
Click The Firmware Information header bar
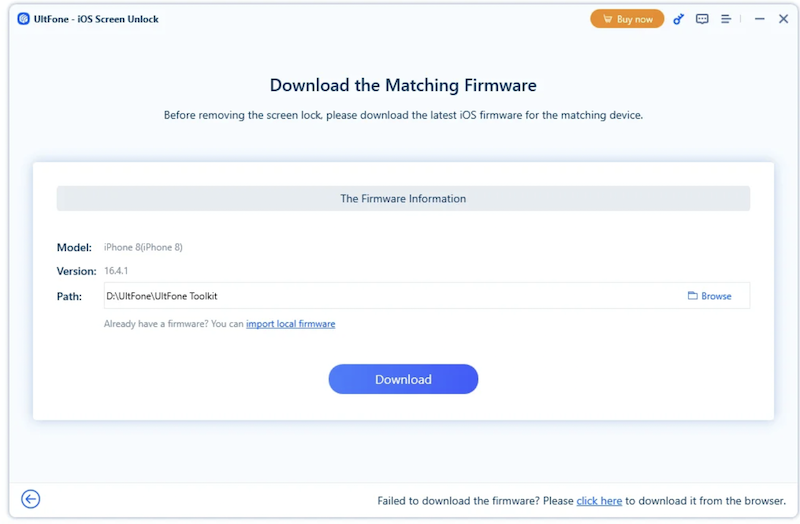403,198
